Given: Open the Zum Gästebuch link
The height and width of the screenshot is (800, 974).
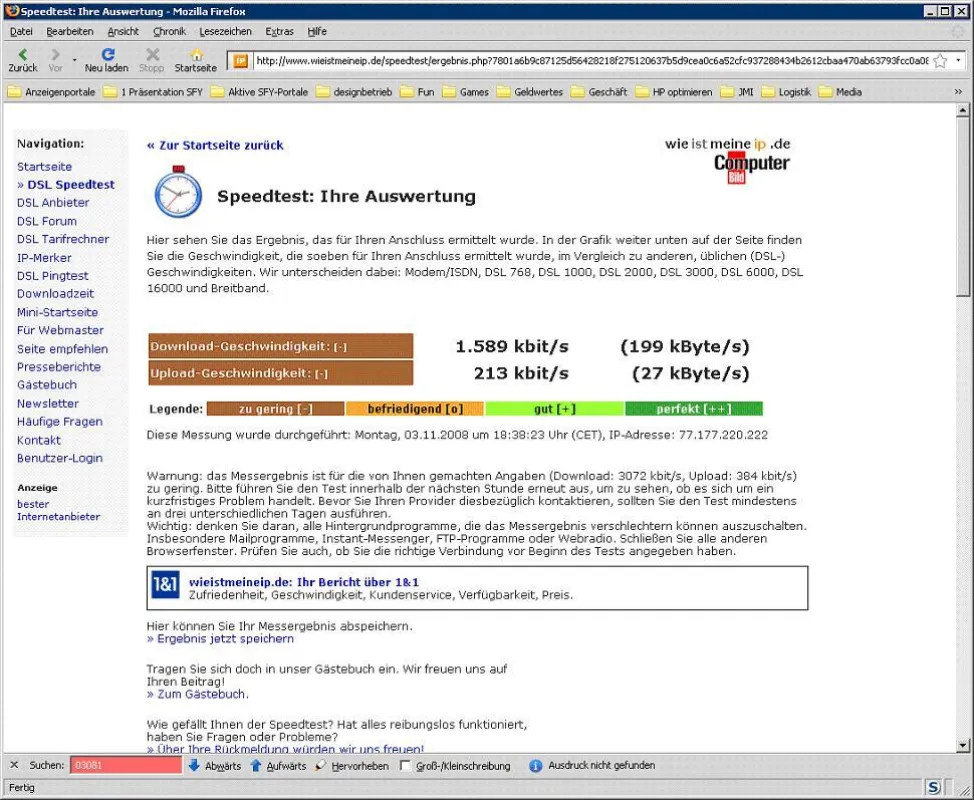Looking at the screenshot, I should [196, 694].
